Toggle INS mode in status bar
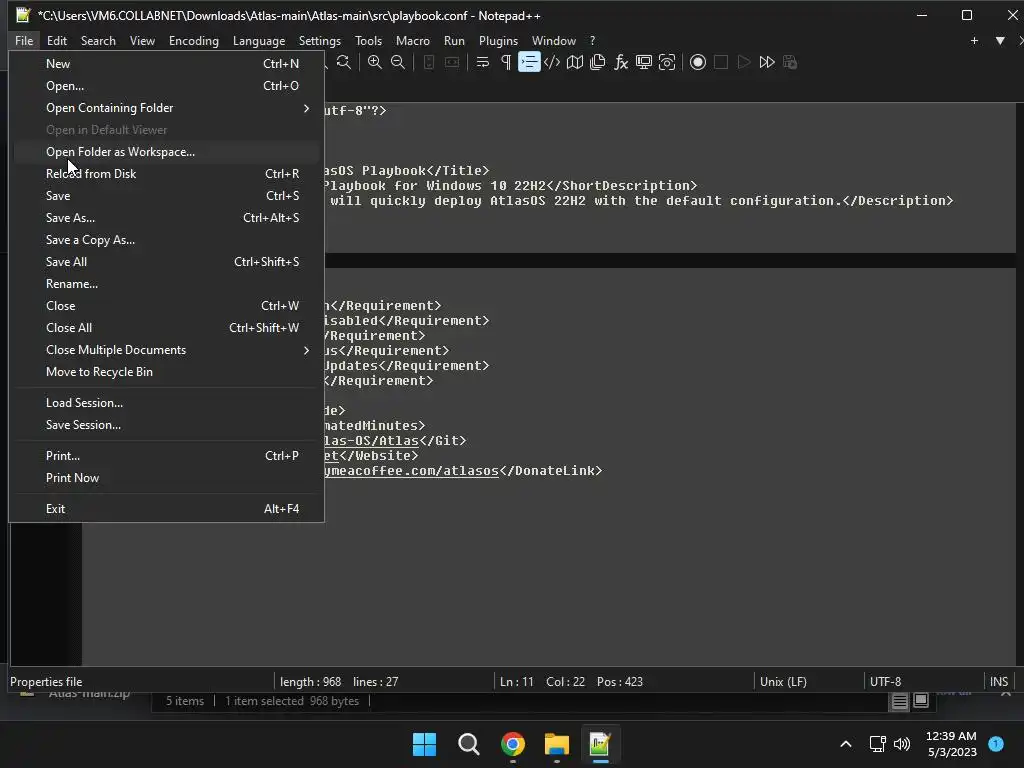The width and height of the screenshot is (1024, 768). [x=999, y=682]
